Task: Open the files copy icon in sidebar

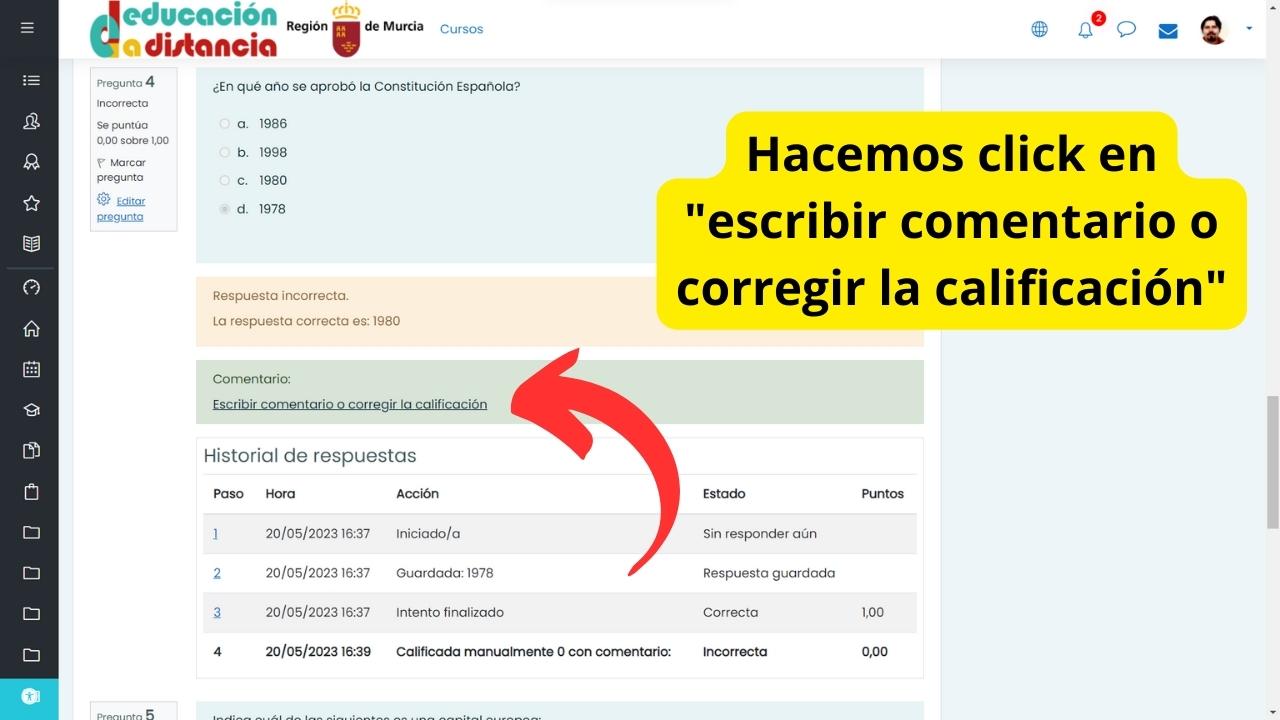Action: (x=31, y=451)
